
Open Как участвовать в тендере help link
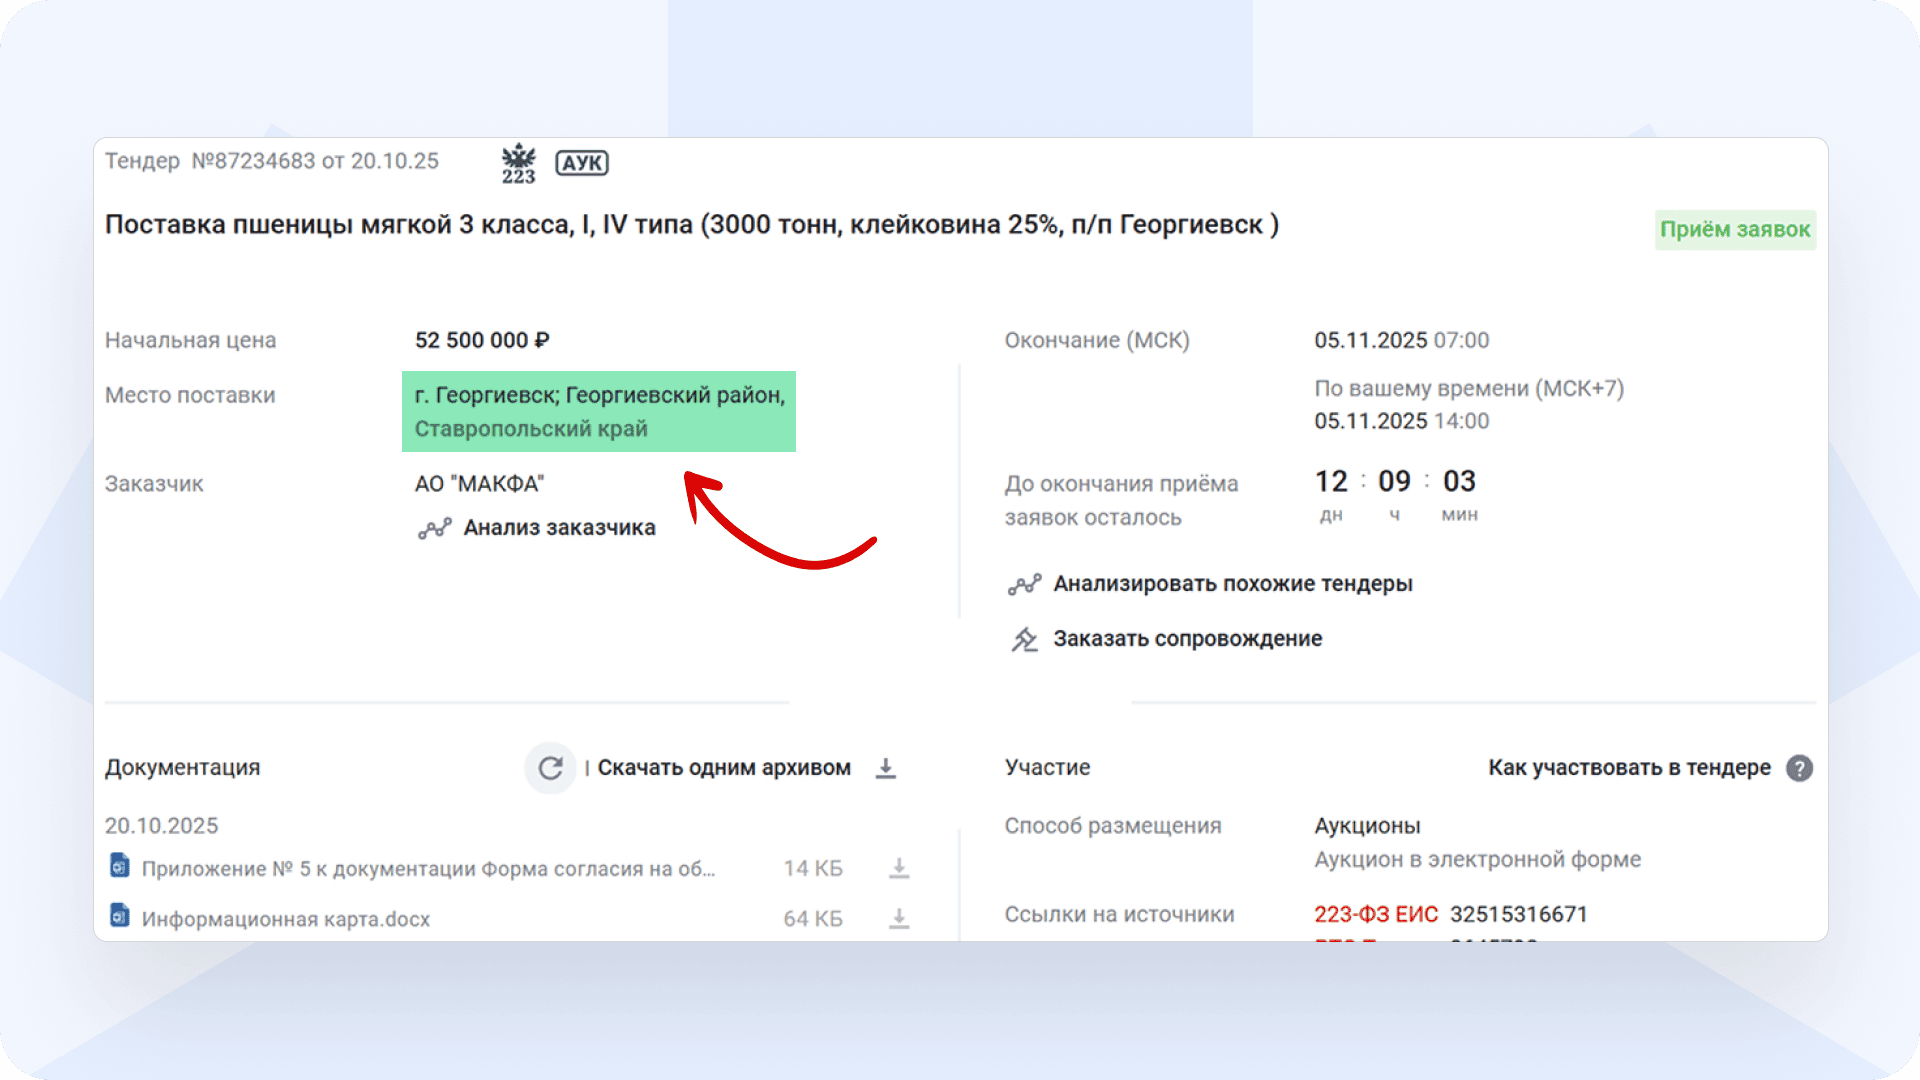(1629, 768)
